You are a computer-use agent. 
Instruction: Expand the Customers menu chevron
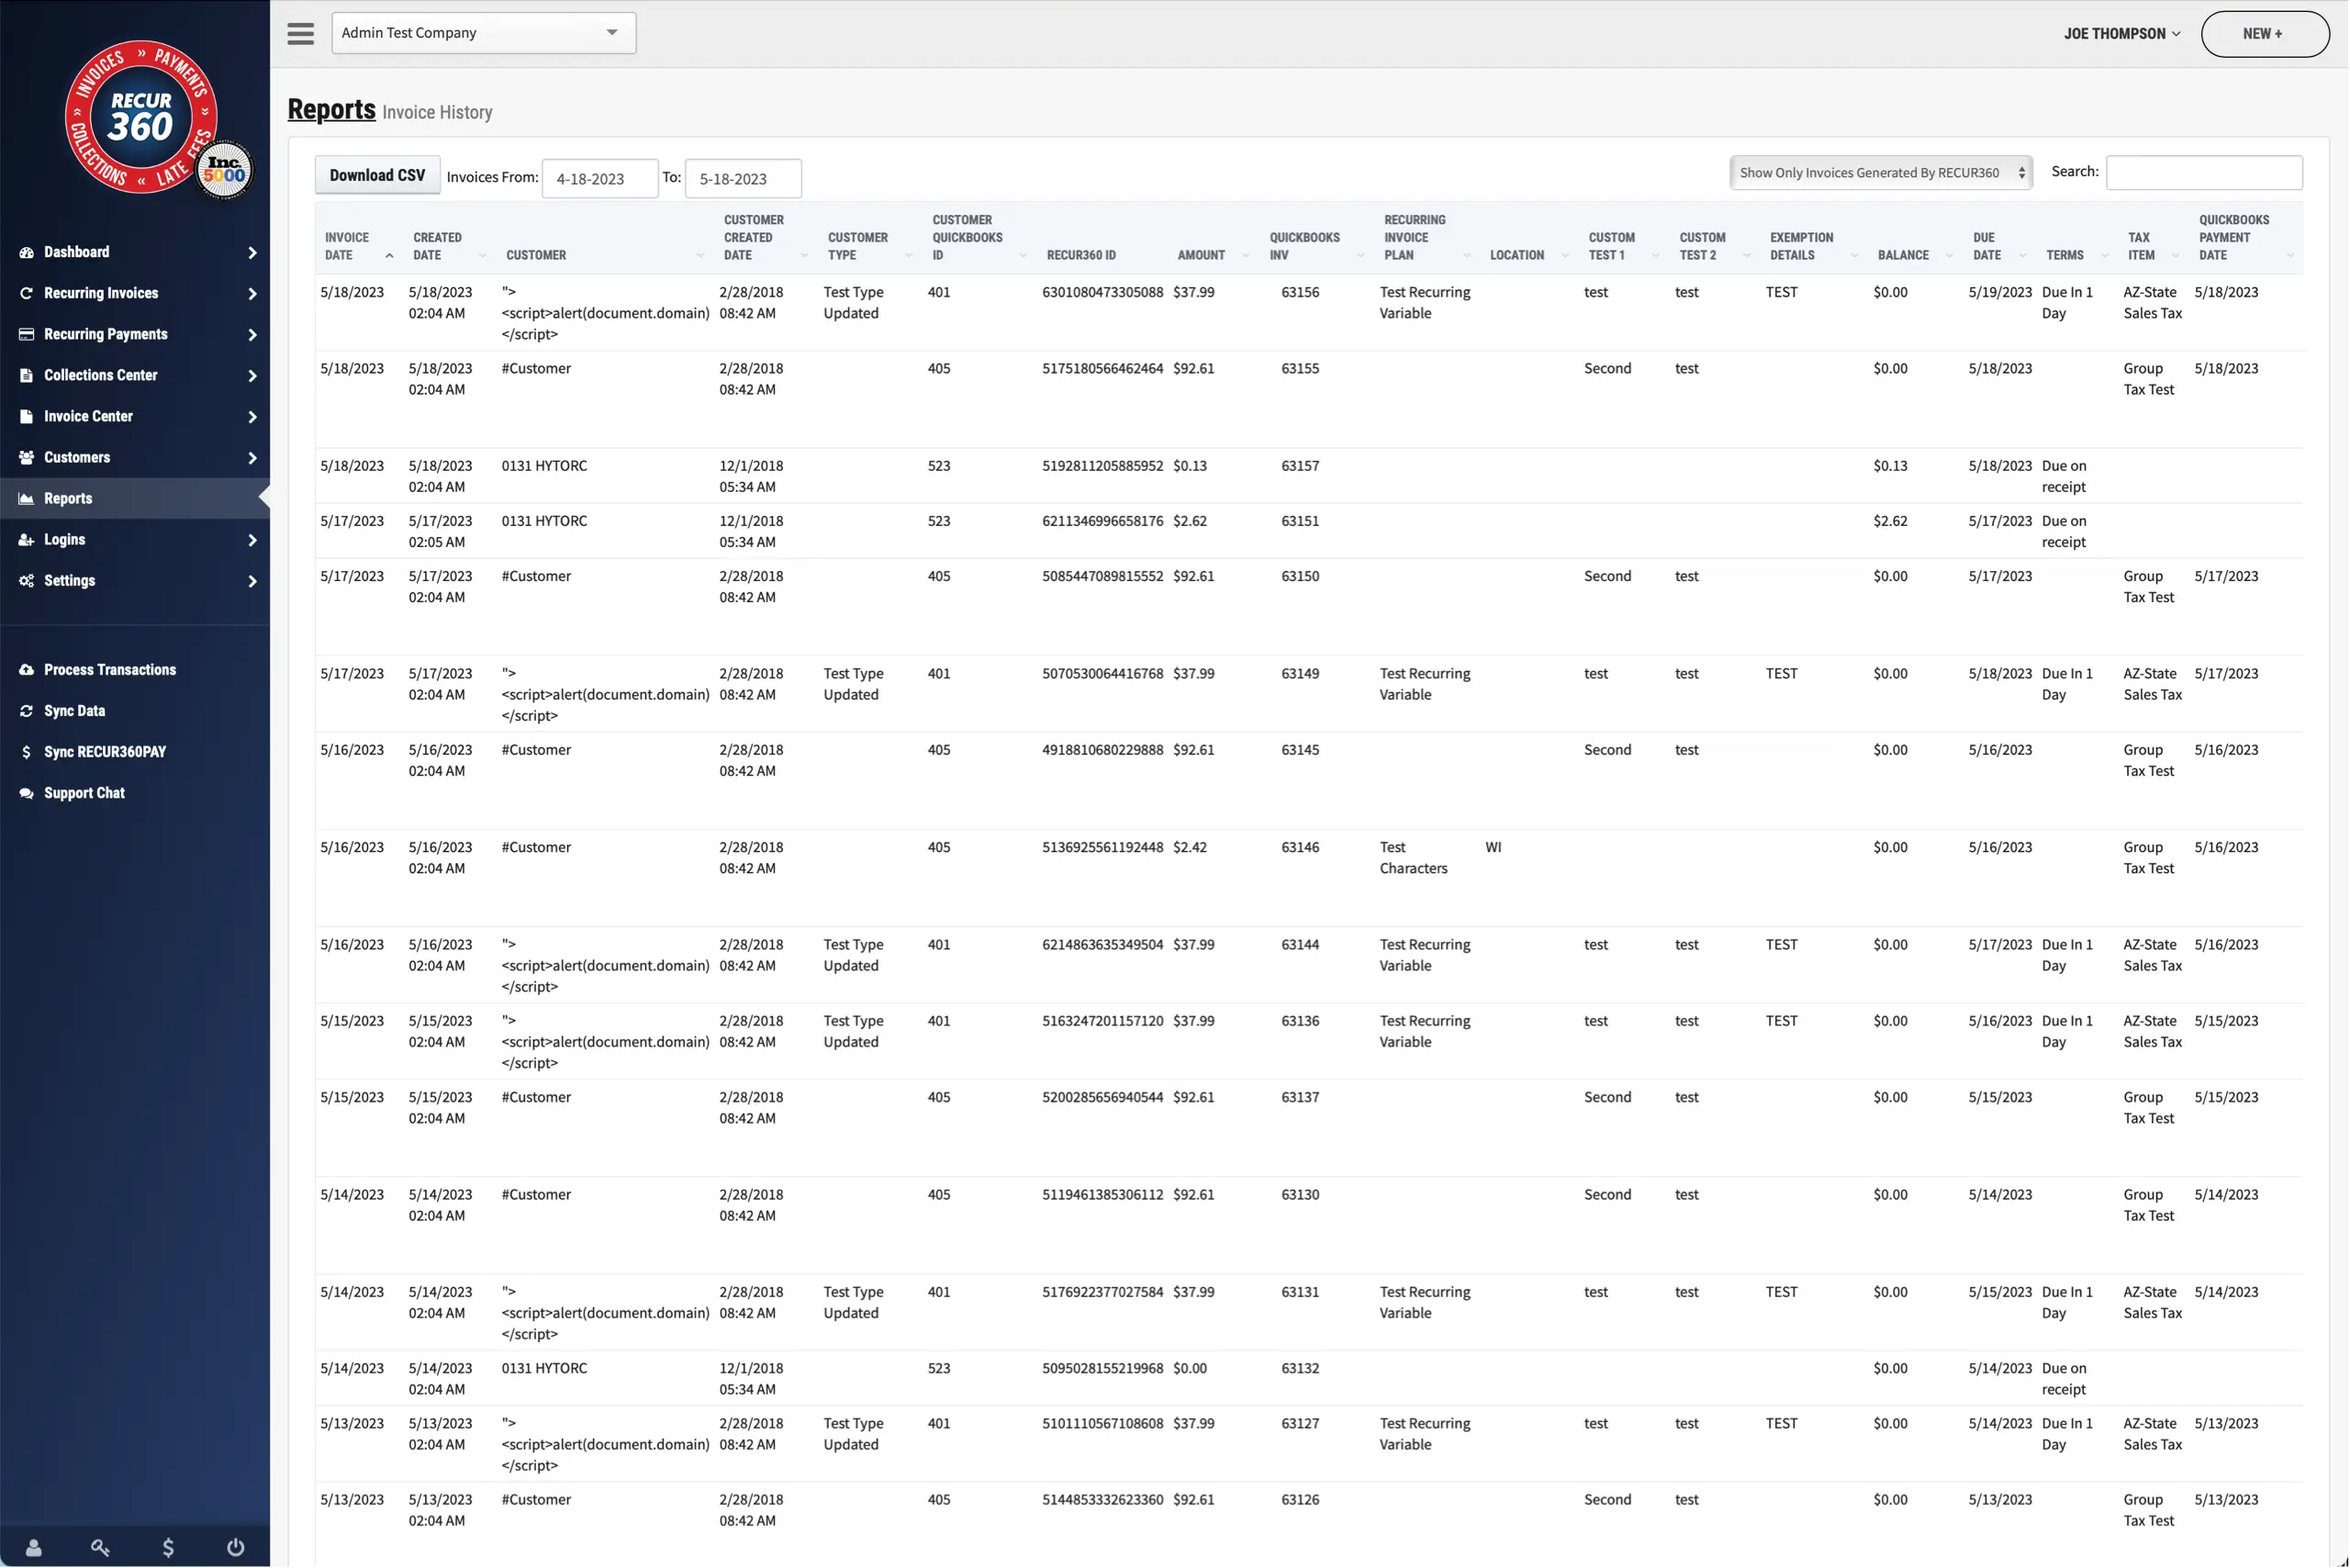pos(252,458)
